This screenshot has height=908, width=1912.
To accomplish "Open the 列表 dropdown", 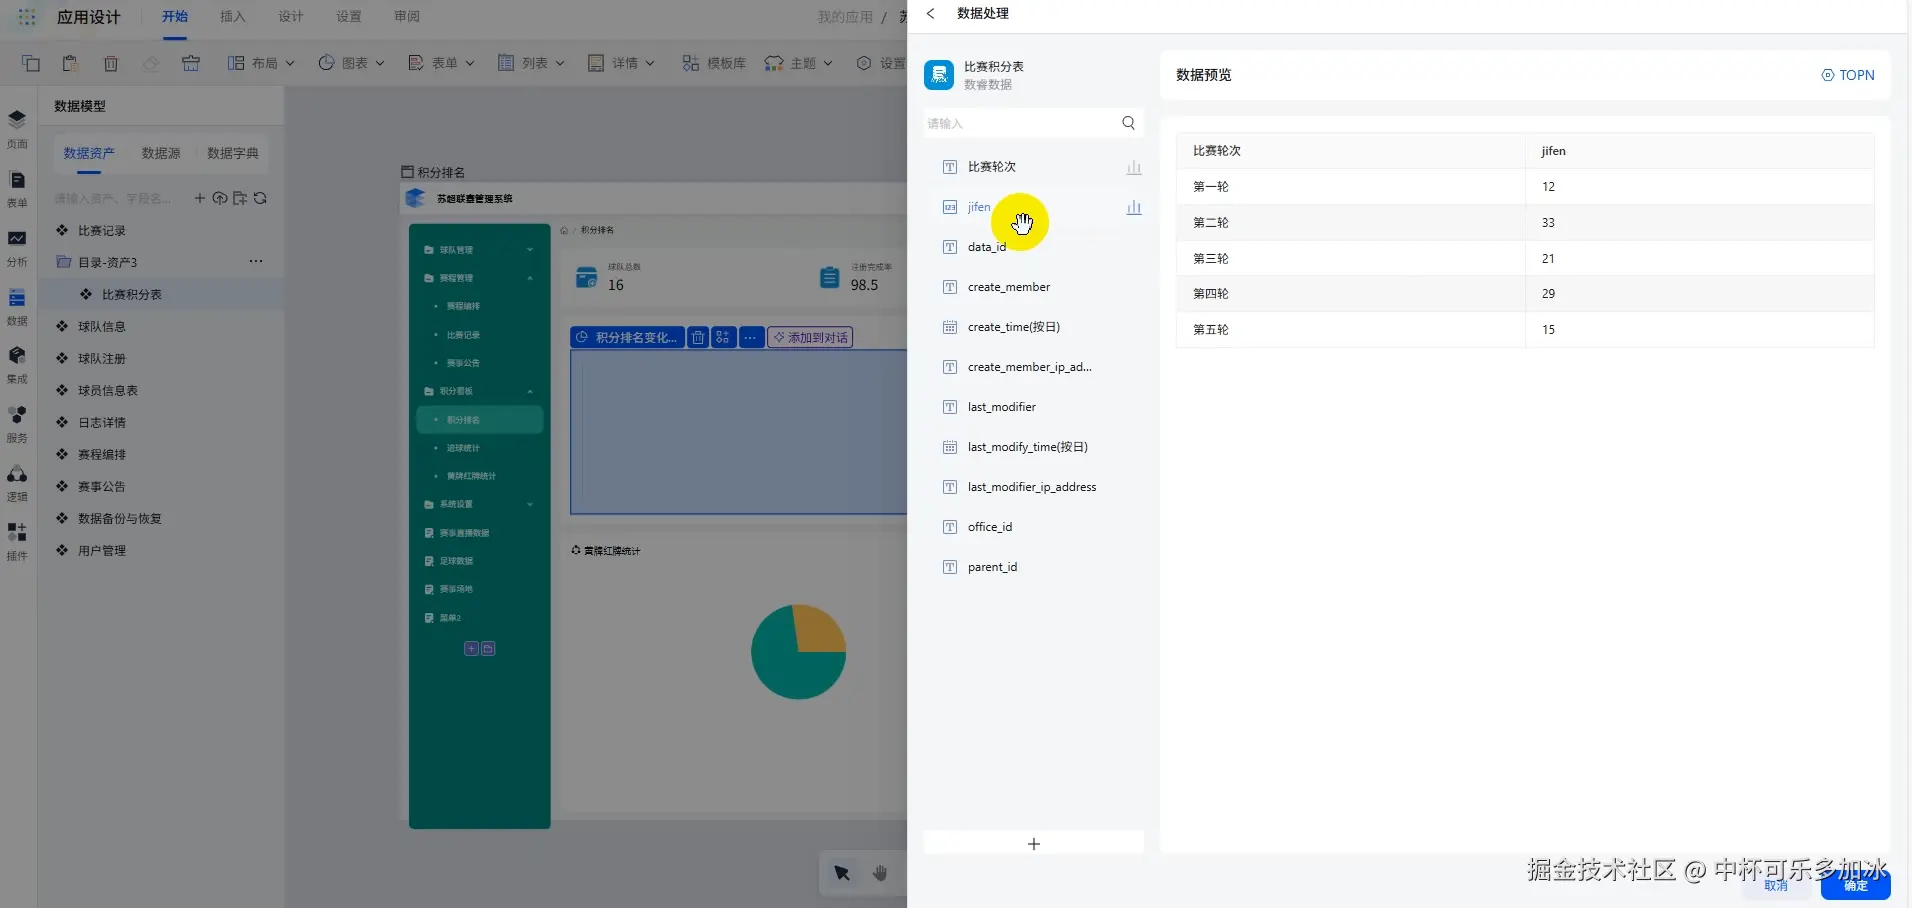I will tap(531, 63).
